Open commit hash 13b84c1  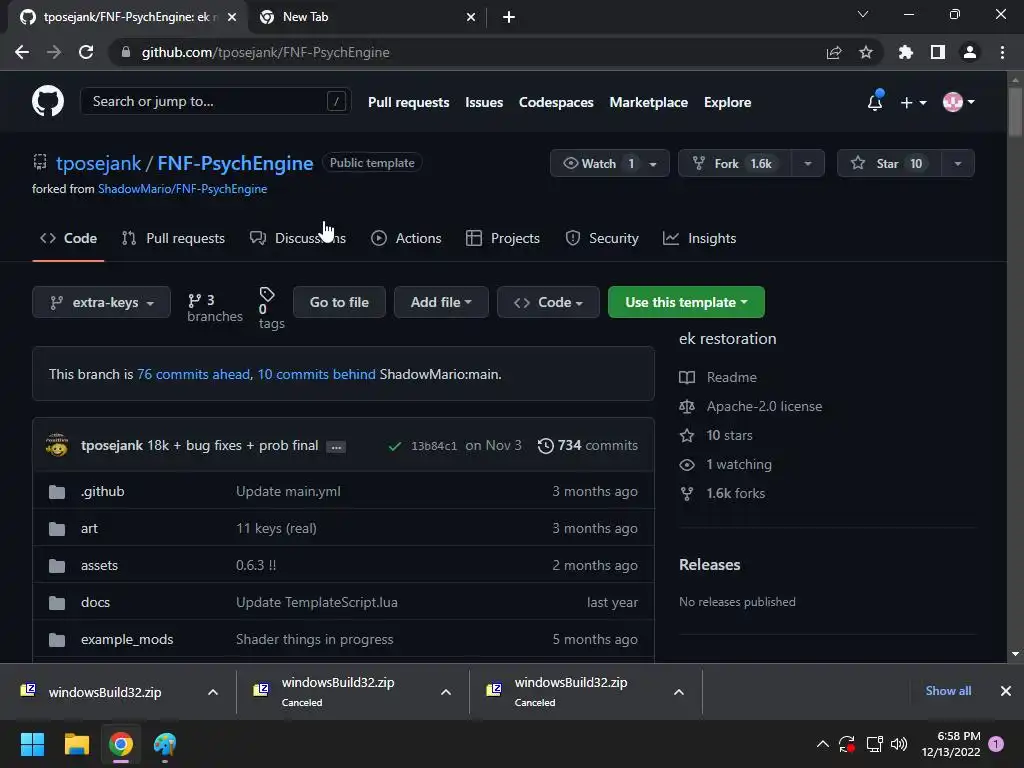point(434,446)
